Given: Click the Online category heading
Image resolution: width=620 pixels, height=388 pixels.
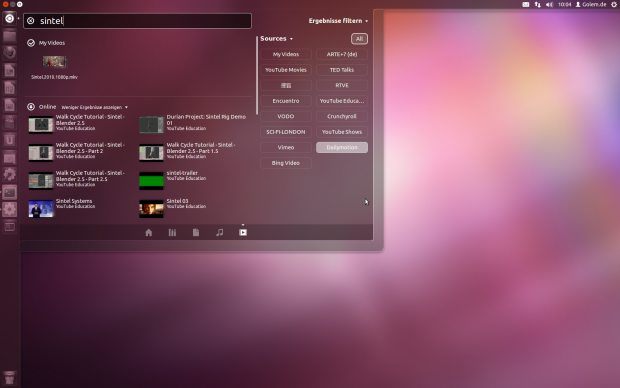Looking at the screenshot, I should [47, 107].
